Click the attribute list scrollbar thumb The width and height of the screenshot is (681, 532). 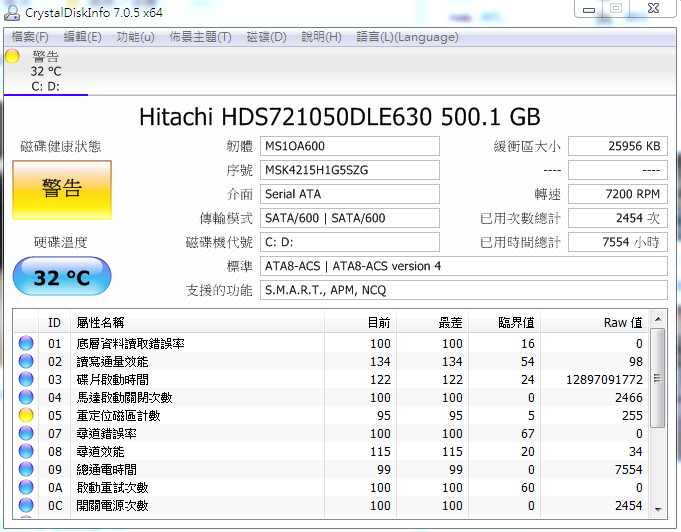coord(658,378)
